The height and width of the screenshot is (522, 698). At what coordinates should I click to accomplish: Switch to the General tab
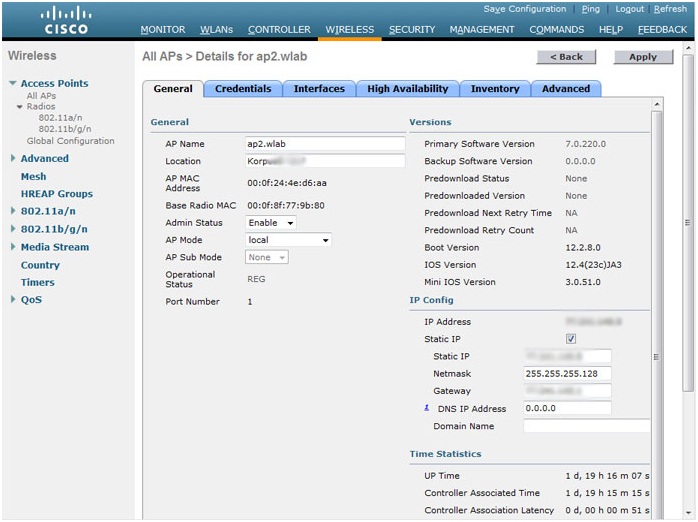tap(173, 89)
